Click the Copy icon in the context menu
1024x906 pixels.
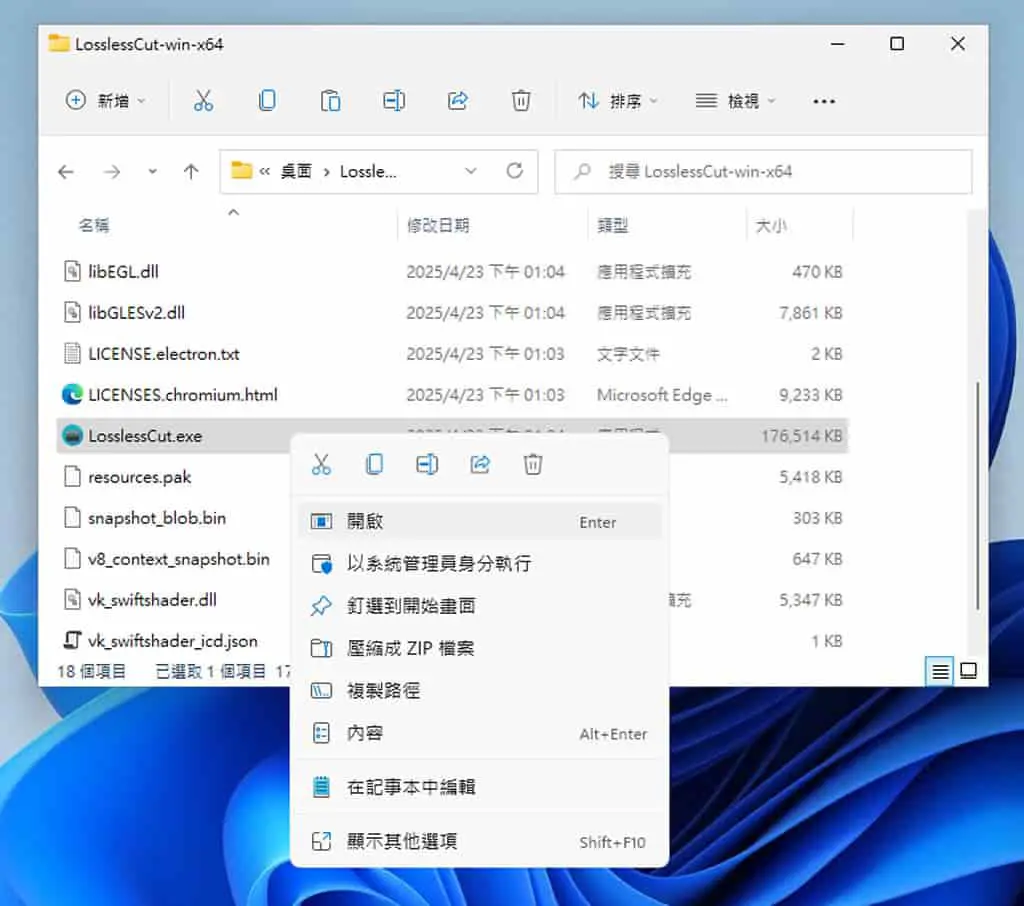click(x=374, y=464)
